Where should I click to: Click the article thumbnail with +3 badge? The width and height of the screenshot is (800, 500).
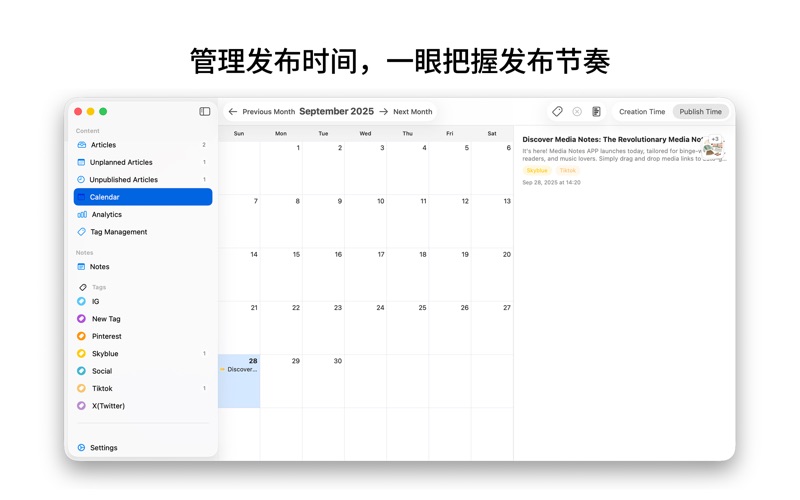click(x=713, y=147)
